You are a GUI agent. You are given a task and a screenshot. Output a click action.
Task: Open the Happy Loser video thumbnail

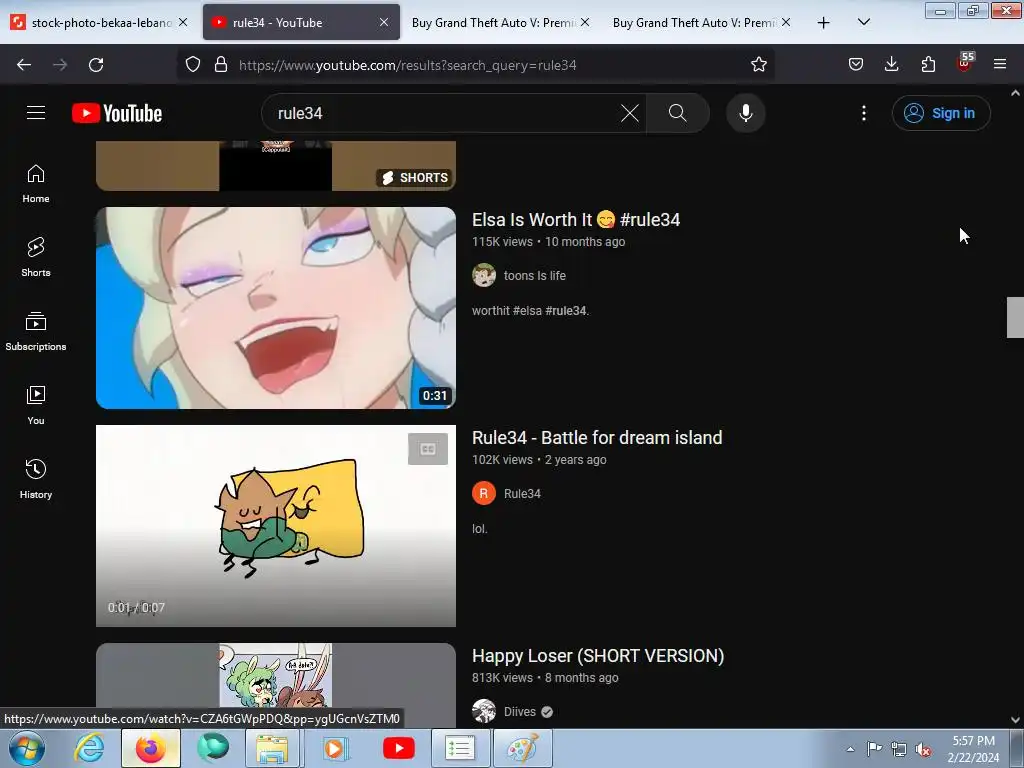coord(276,684)
